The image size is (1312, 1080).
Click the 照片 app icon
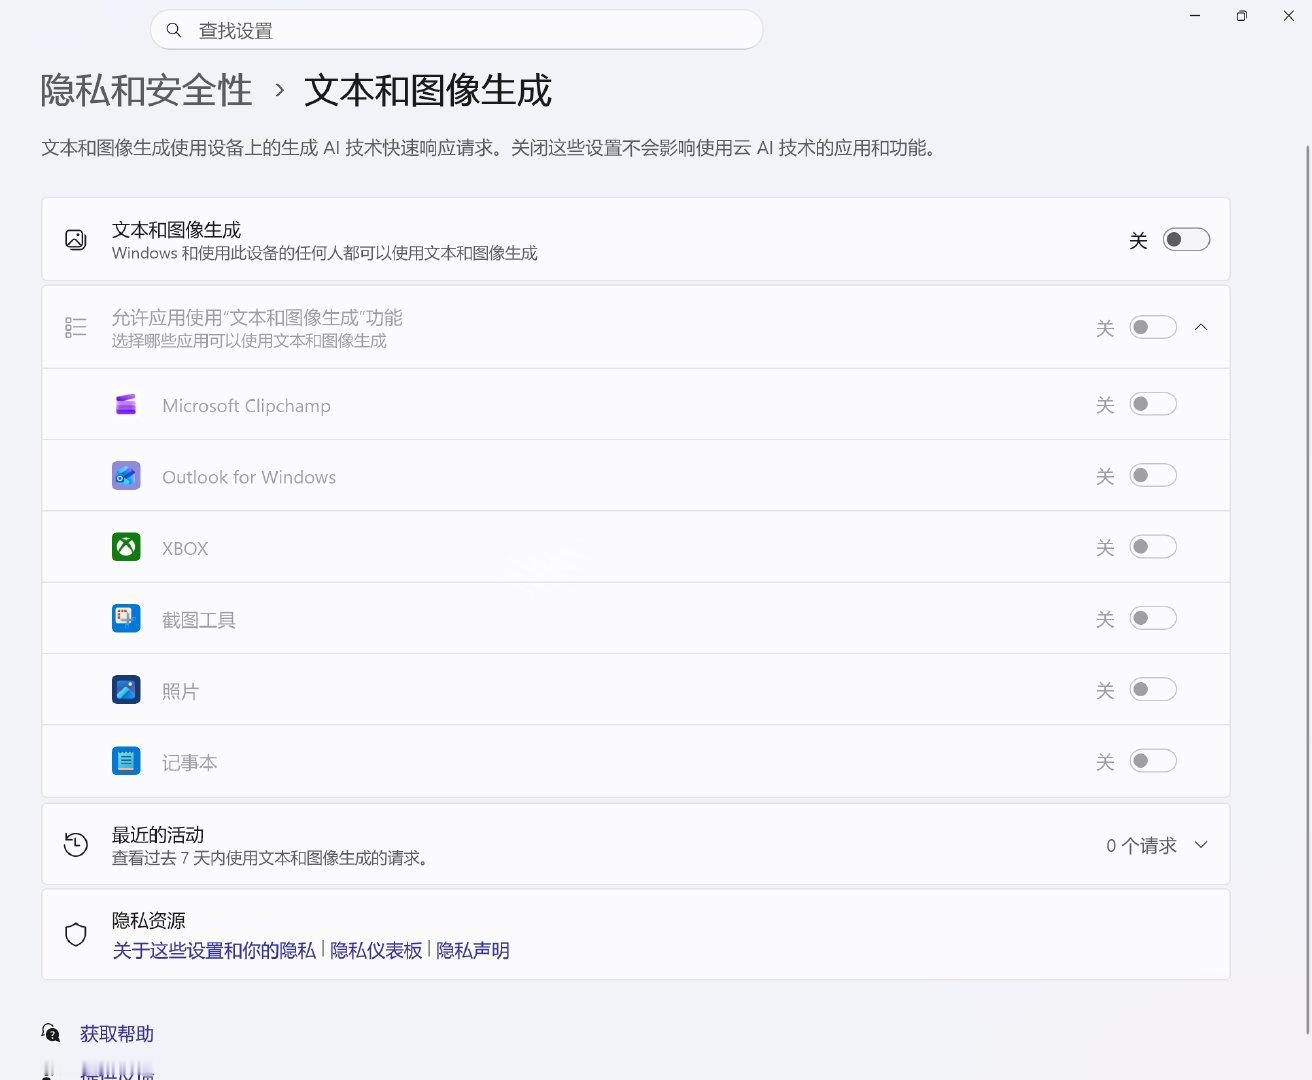click(126, 690)
